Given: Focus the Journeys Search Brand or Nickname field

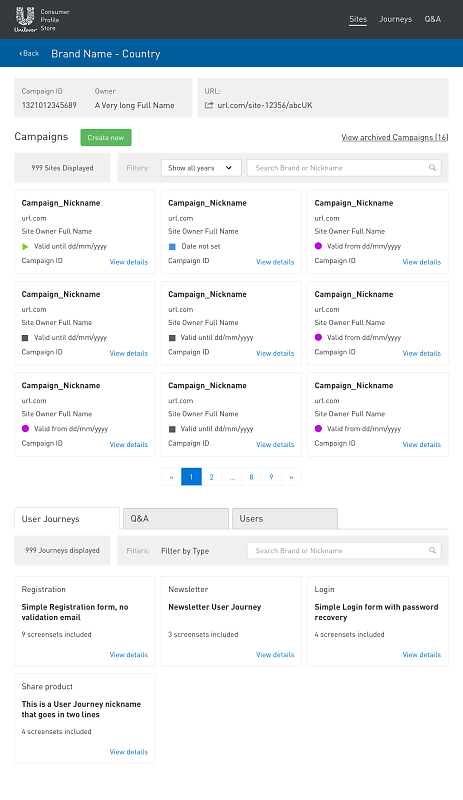Looking at the screenshot, I should point(344,551).
